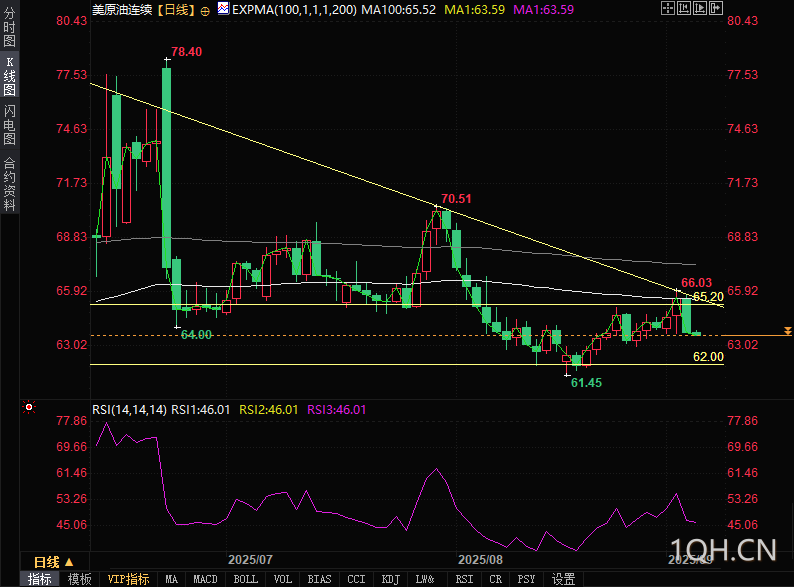Open the VIP指标 tab
Image resolution: width=794 pixels, height=587 pixels.
coord(128,579)
